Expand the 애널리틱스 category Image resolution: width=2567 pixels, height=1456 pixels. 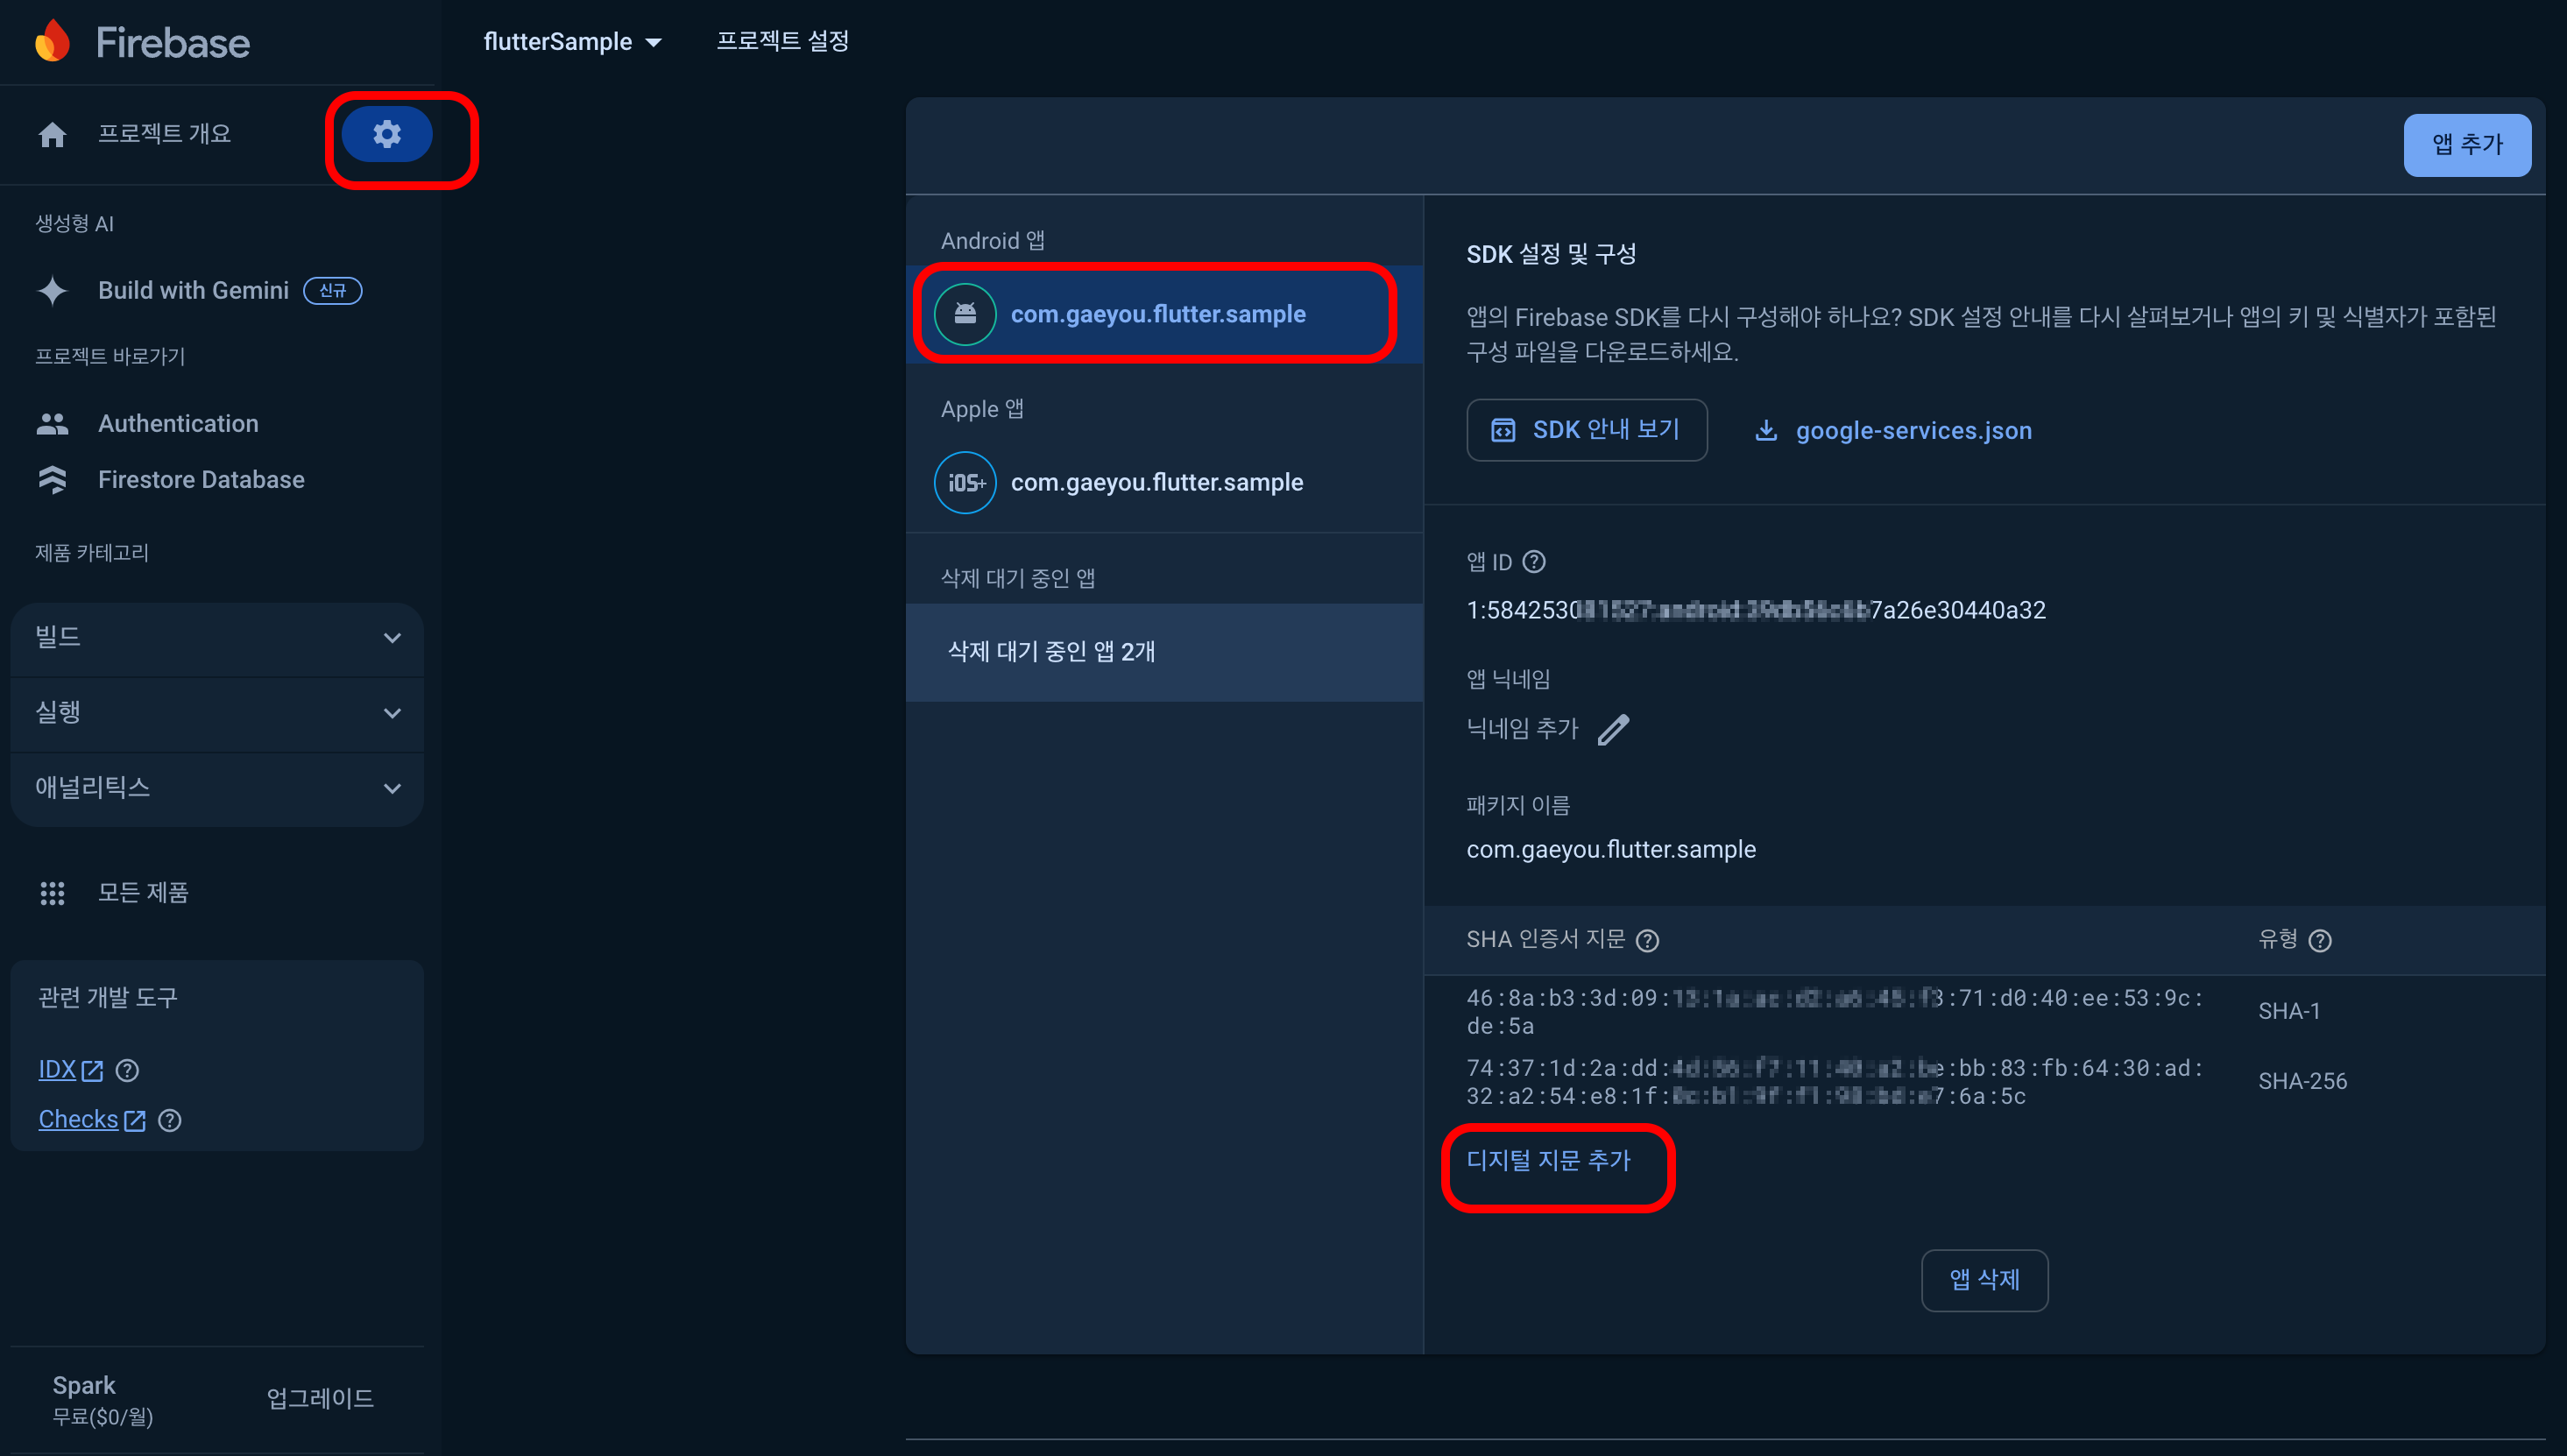click(x=217, y=788)
